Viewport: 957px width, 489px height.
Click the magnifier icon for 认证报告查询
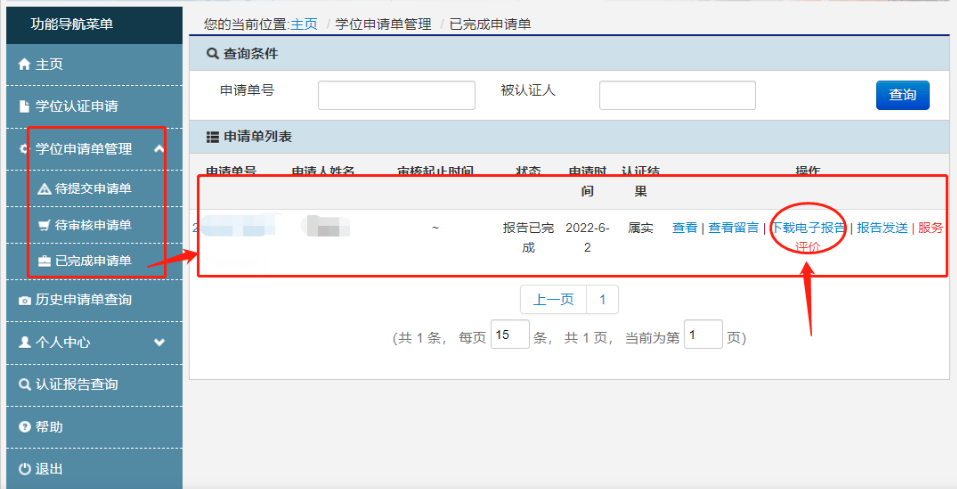[x=25, y=384]
